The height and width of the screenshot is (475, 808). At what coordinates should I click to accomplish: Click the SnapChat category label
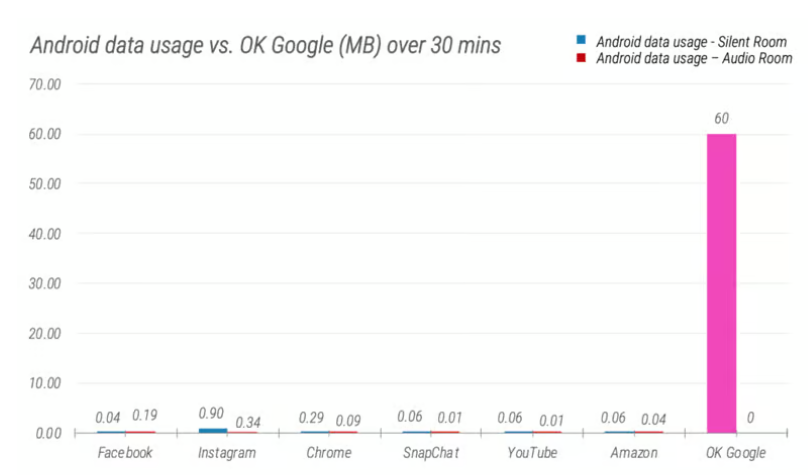[x=431, y=453]
